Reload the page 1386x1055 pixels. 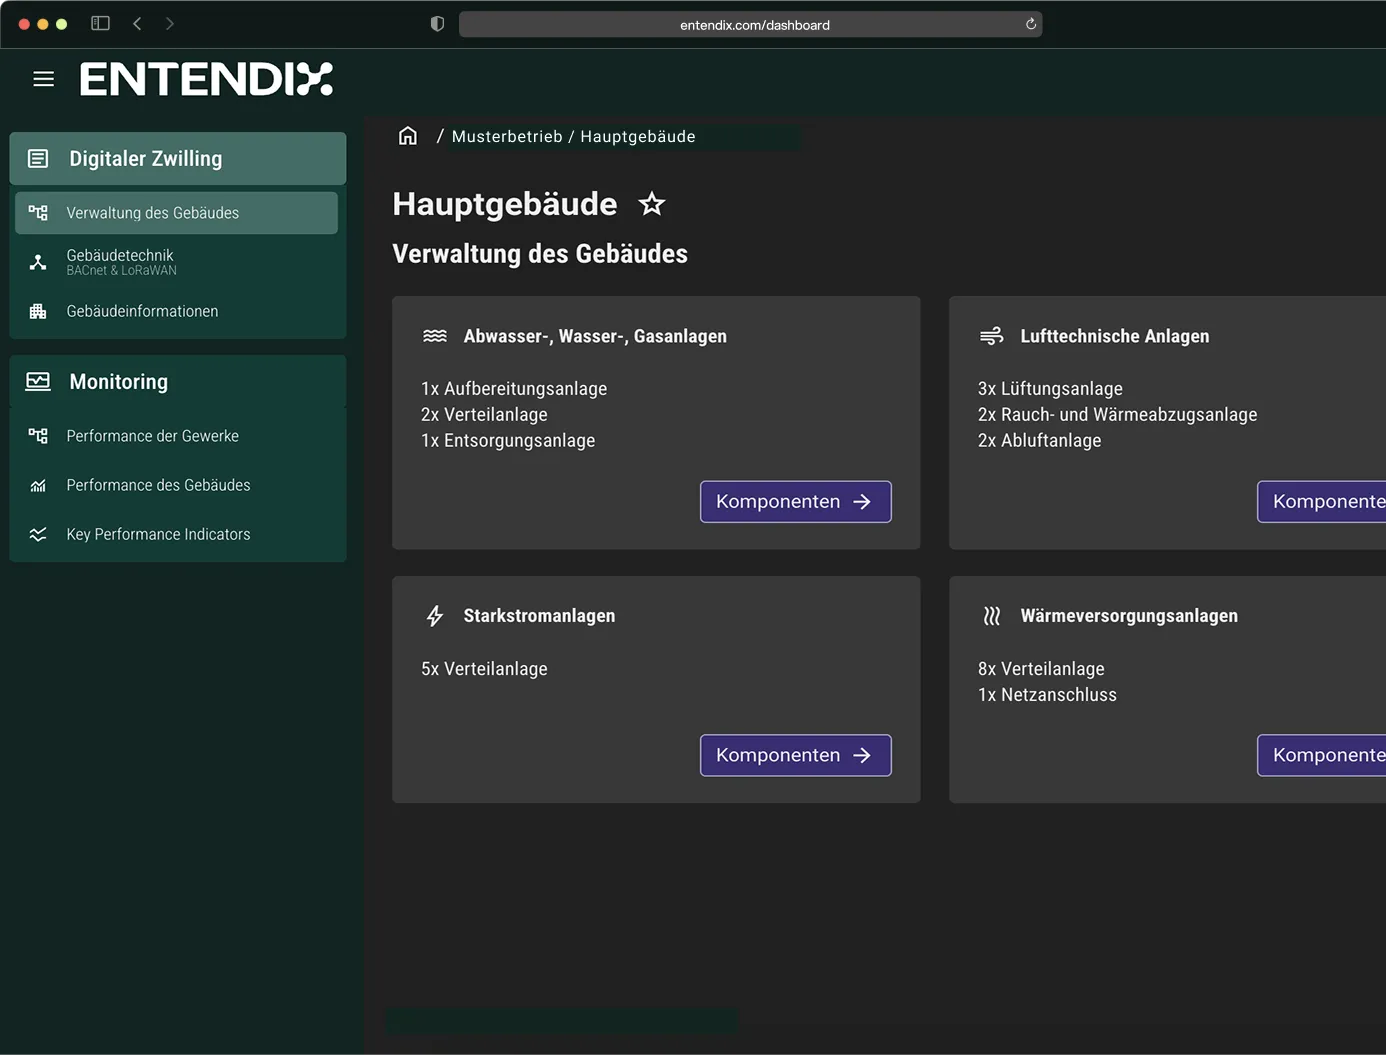[x=1031, y=24]
